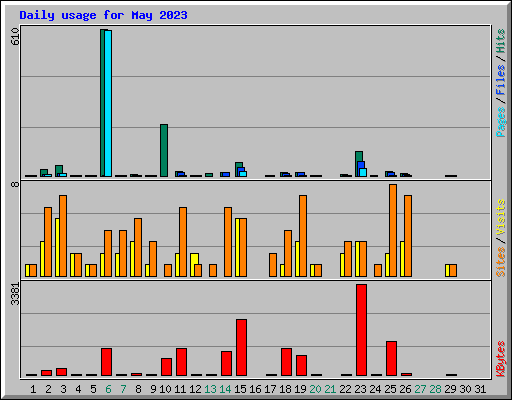
Task: Click the Hits legend label
Action: pos(501,41)
